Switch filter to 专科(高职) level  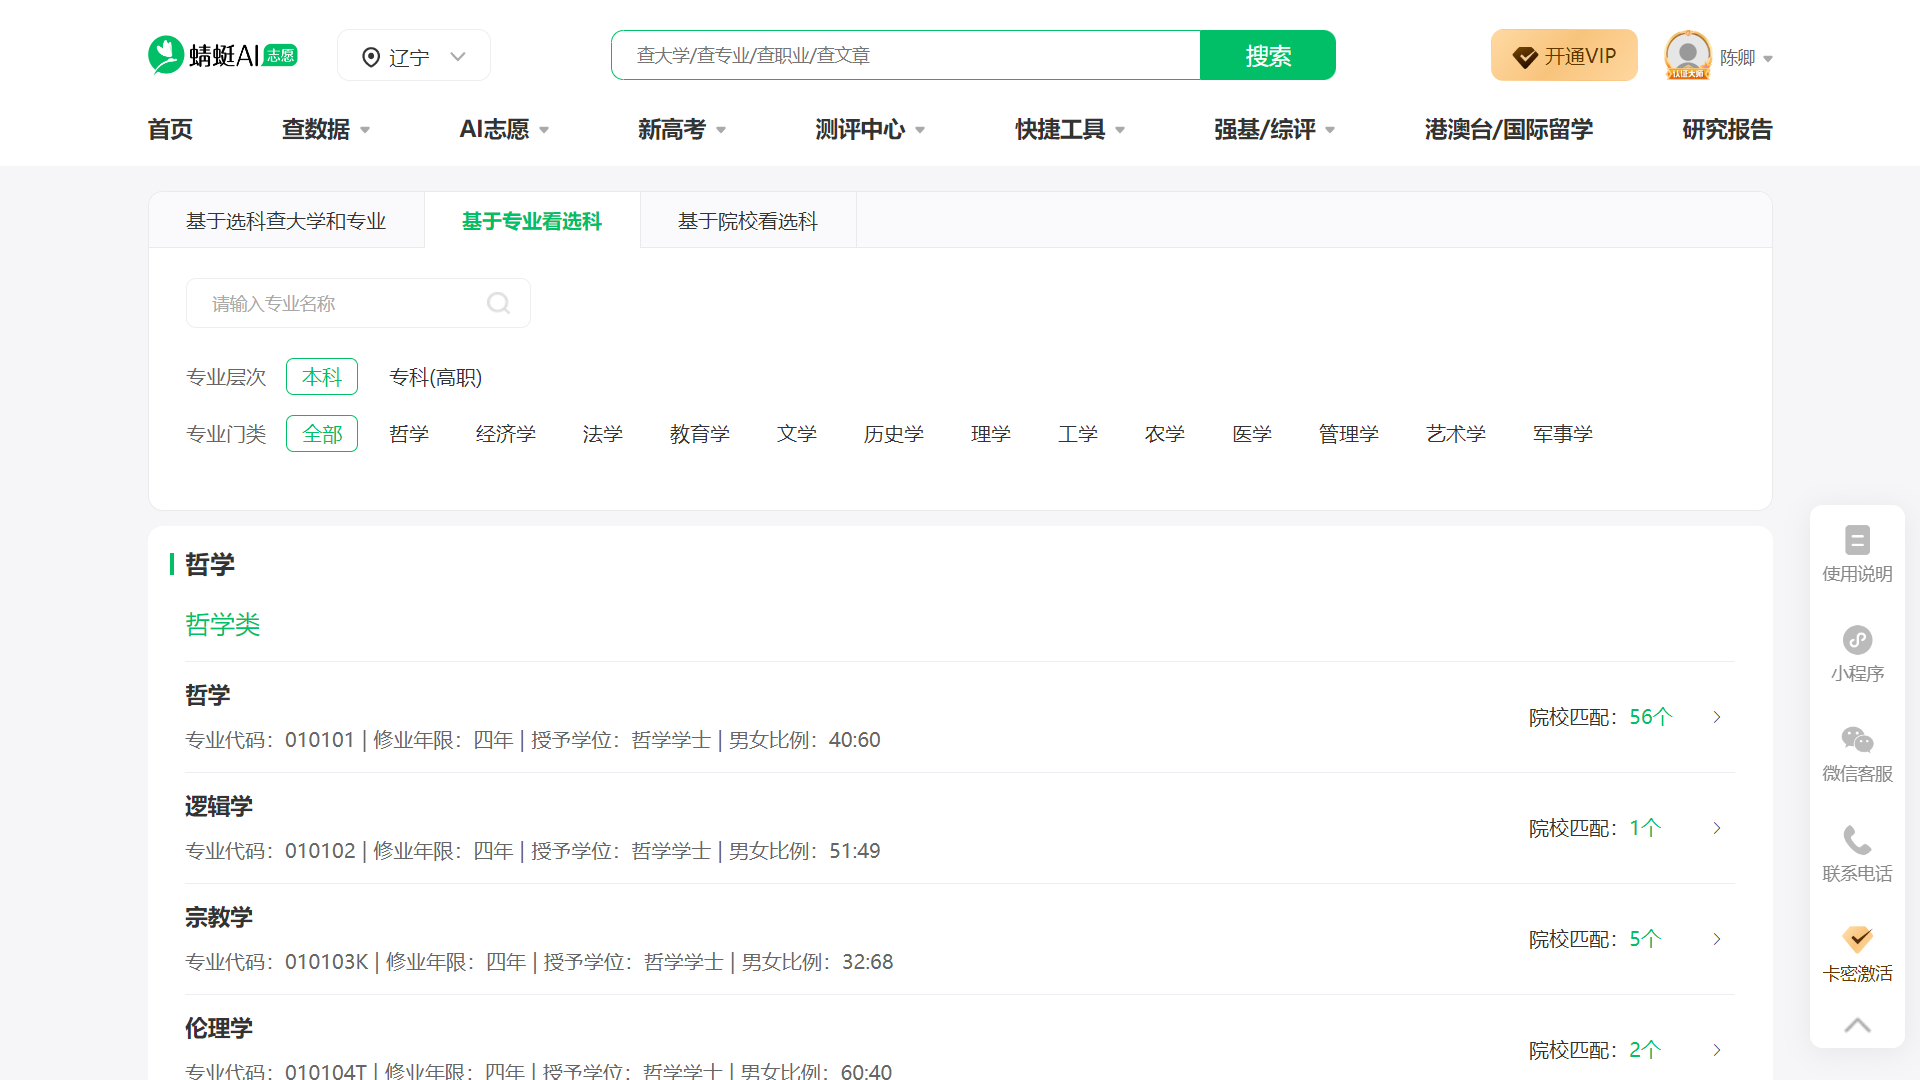click(436, 377)
